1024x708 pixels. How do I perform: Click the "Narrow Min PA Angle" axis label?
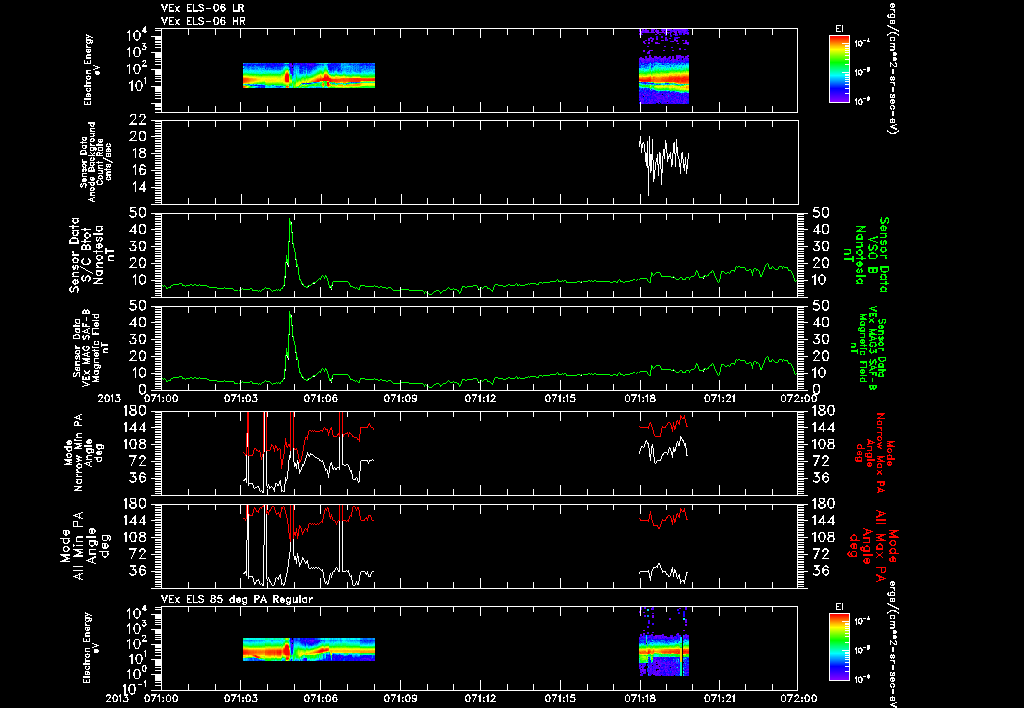pos(82,451)
